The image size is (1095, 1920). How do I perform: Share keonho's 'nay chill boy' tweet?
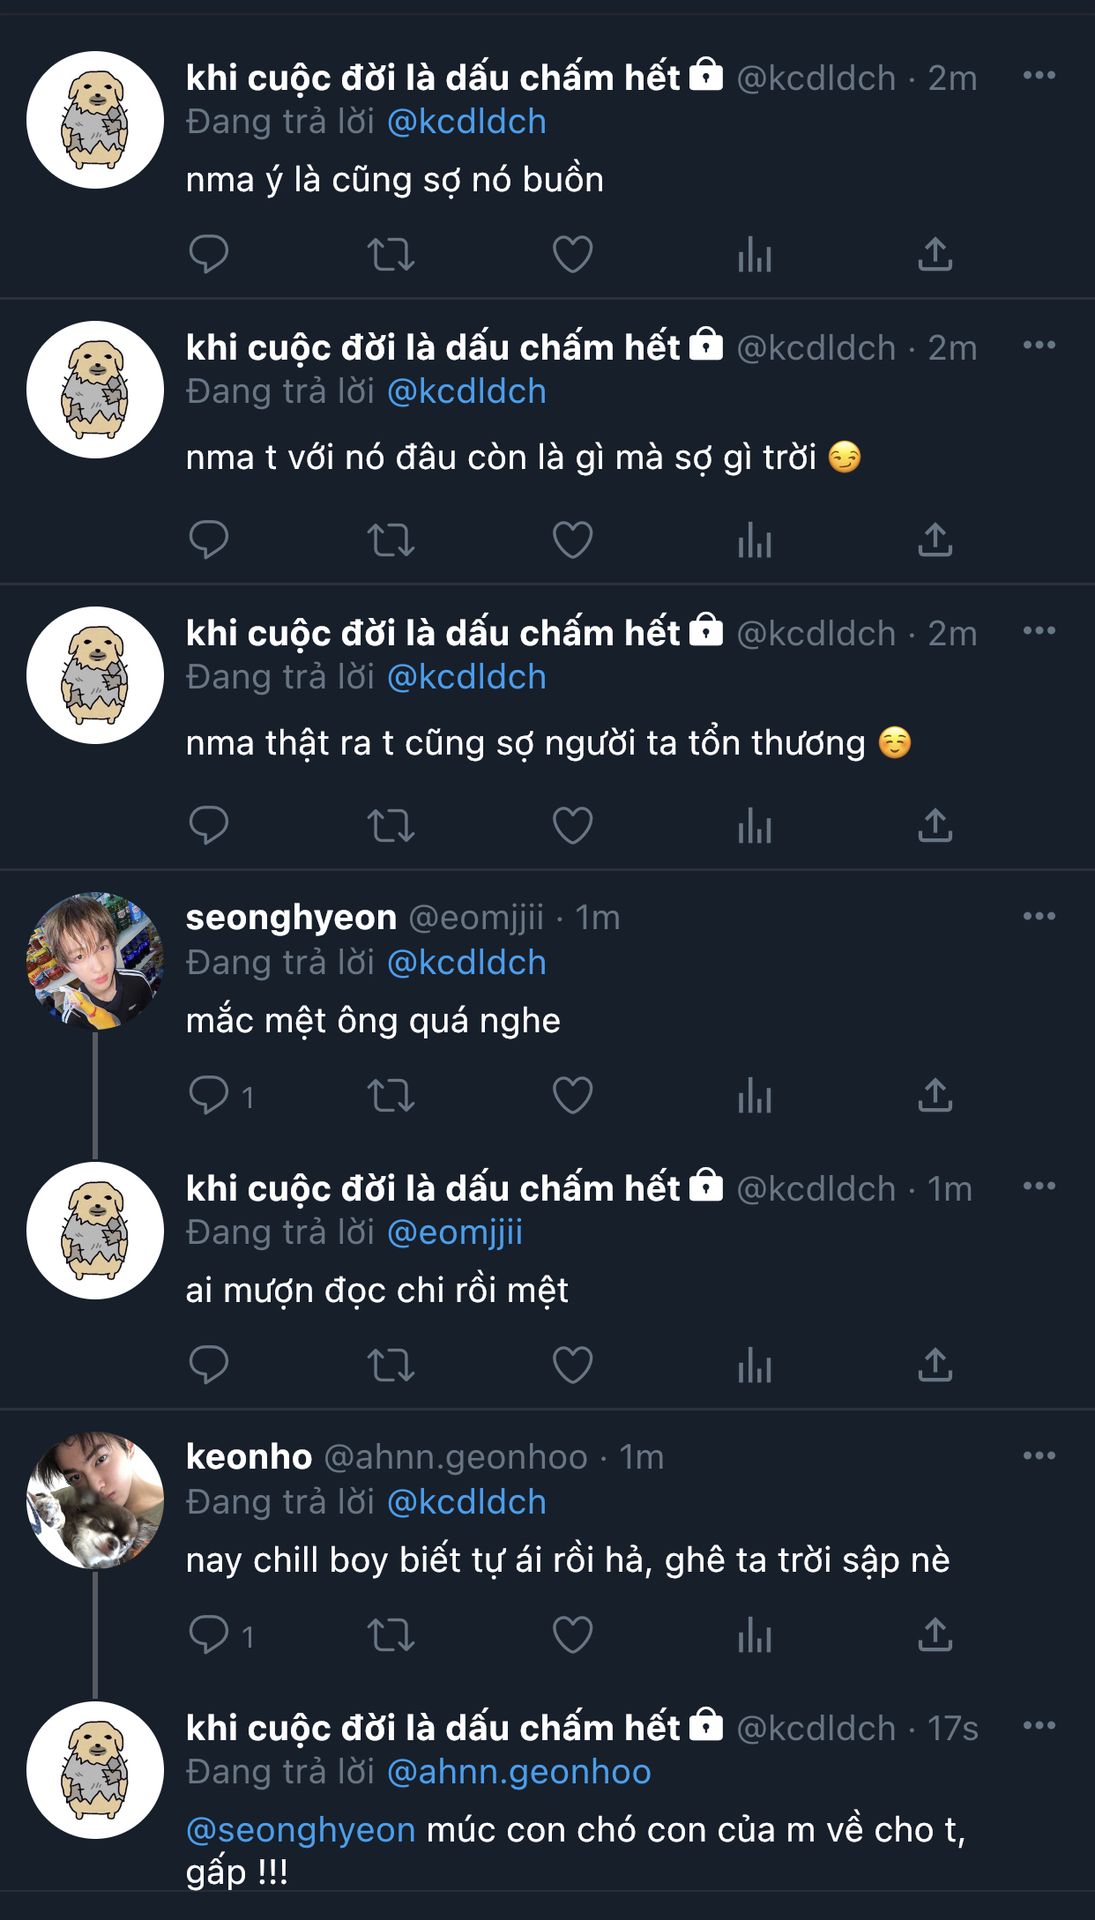tap(934, 1635)
